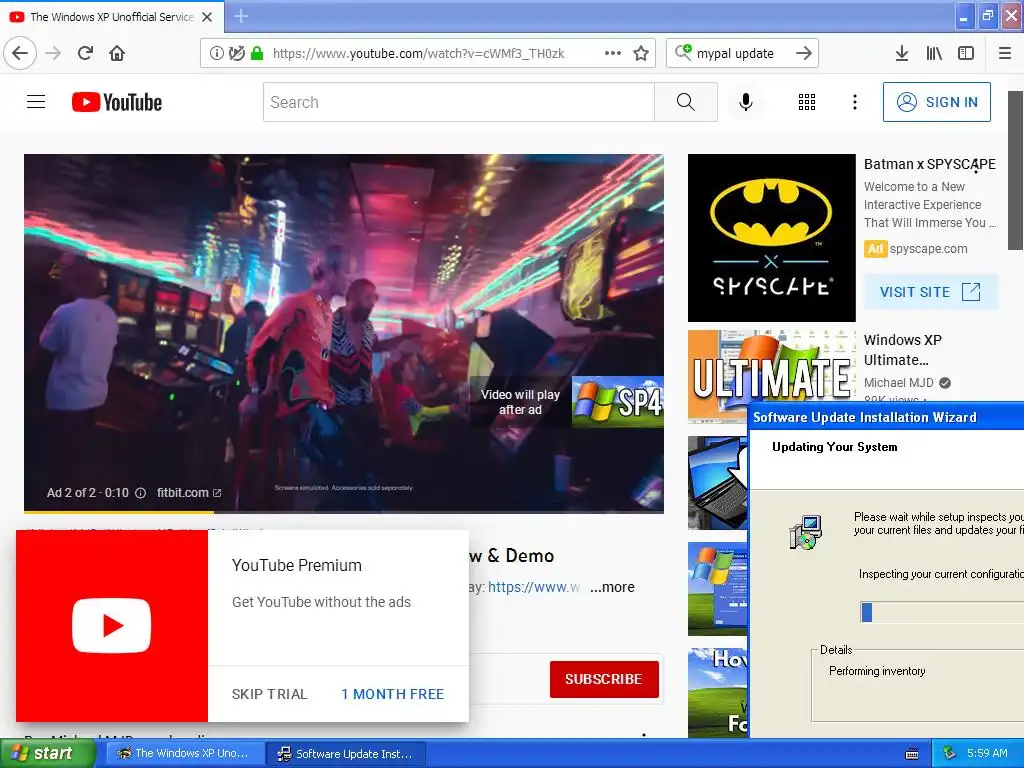This screenshot has width=1024, height=768.
Task: Reload the page with the refresh icon
Action: coord(85,53)
